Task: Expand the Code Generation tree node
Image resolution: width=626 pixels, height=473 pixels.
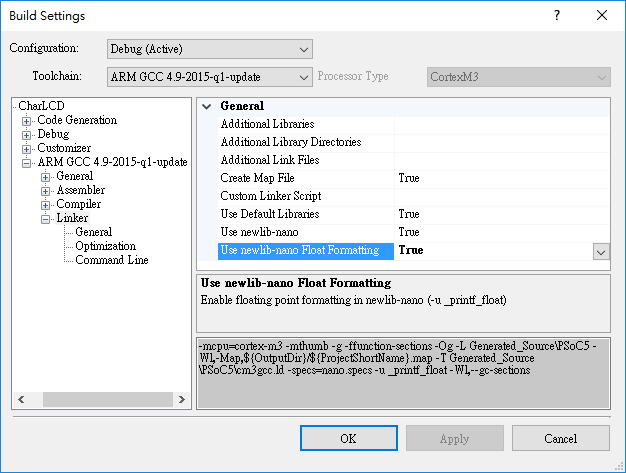Action: pyautogui.click(x=27, y=121)
